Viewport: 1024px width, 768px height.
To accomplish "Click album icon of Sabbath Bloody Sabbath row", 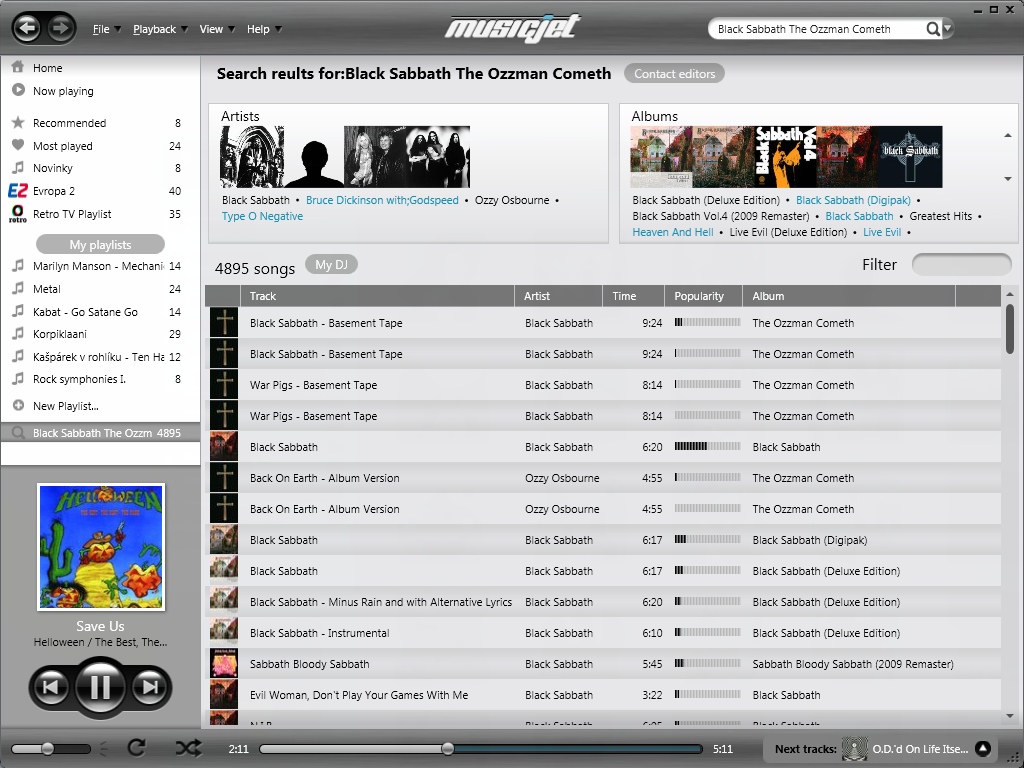I will [224, 664].
